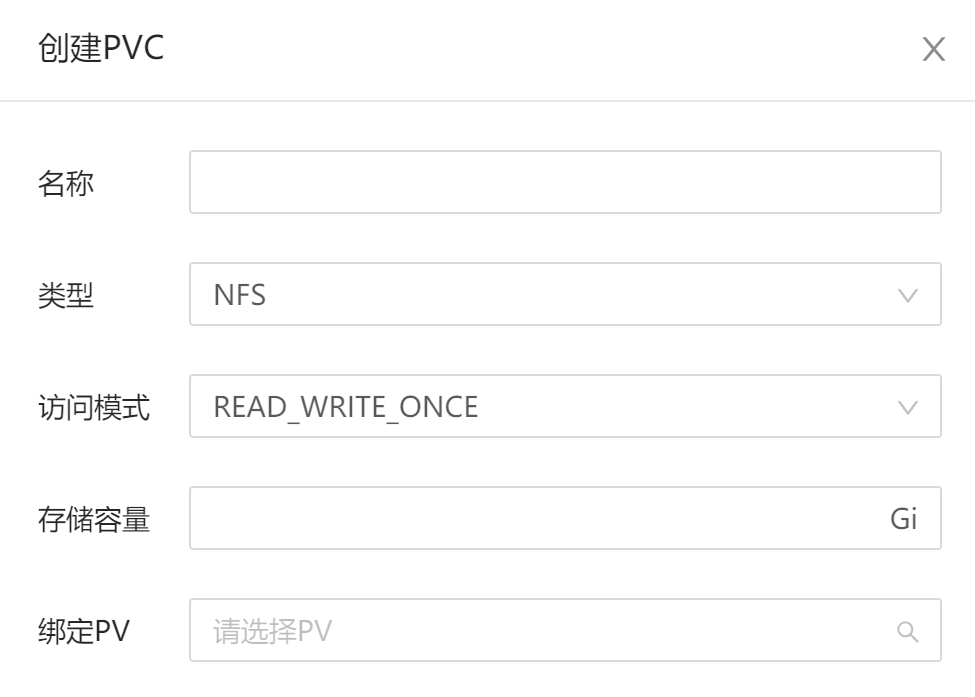
Task: Click the 类型 field label
Action: click(x=66, y=295)
